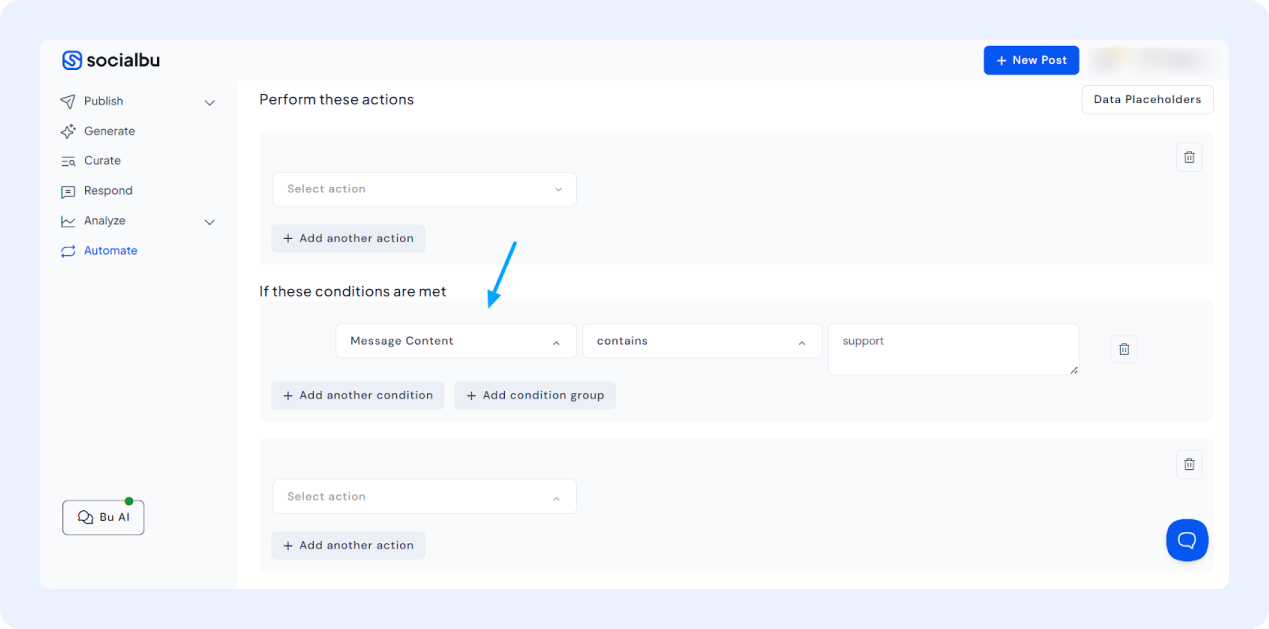Image resolution: width=1269 pixels, height=629 pixels.
Task: Open the contains operator dropdown
Action: click(702, 341)
